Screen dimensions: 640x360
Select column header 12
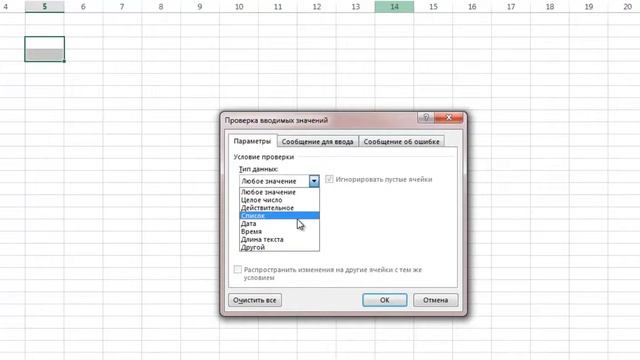(317, 7)
